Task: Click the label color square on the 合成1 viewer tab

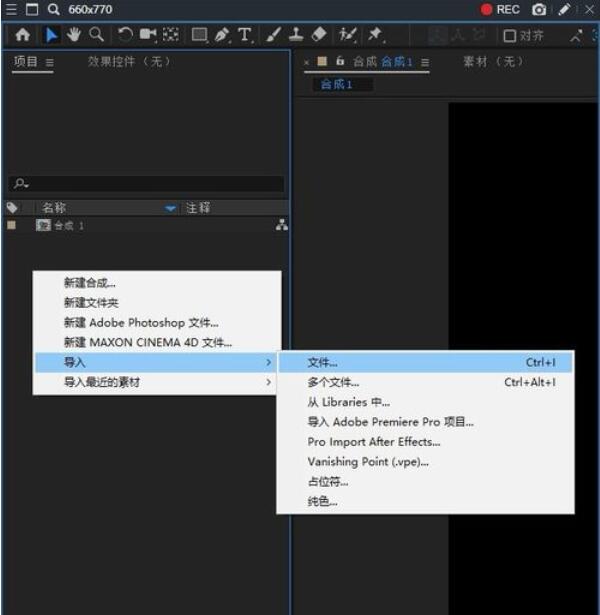Action: point(322,61)
